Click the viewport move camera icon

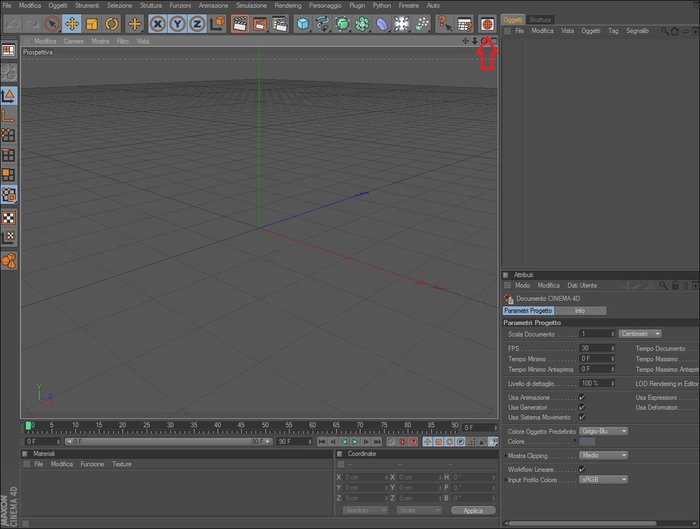(x=466, y=41)
